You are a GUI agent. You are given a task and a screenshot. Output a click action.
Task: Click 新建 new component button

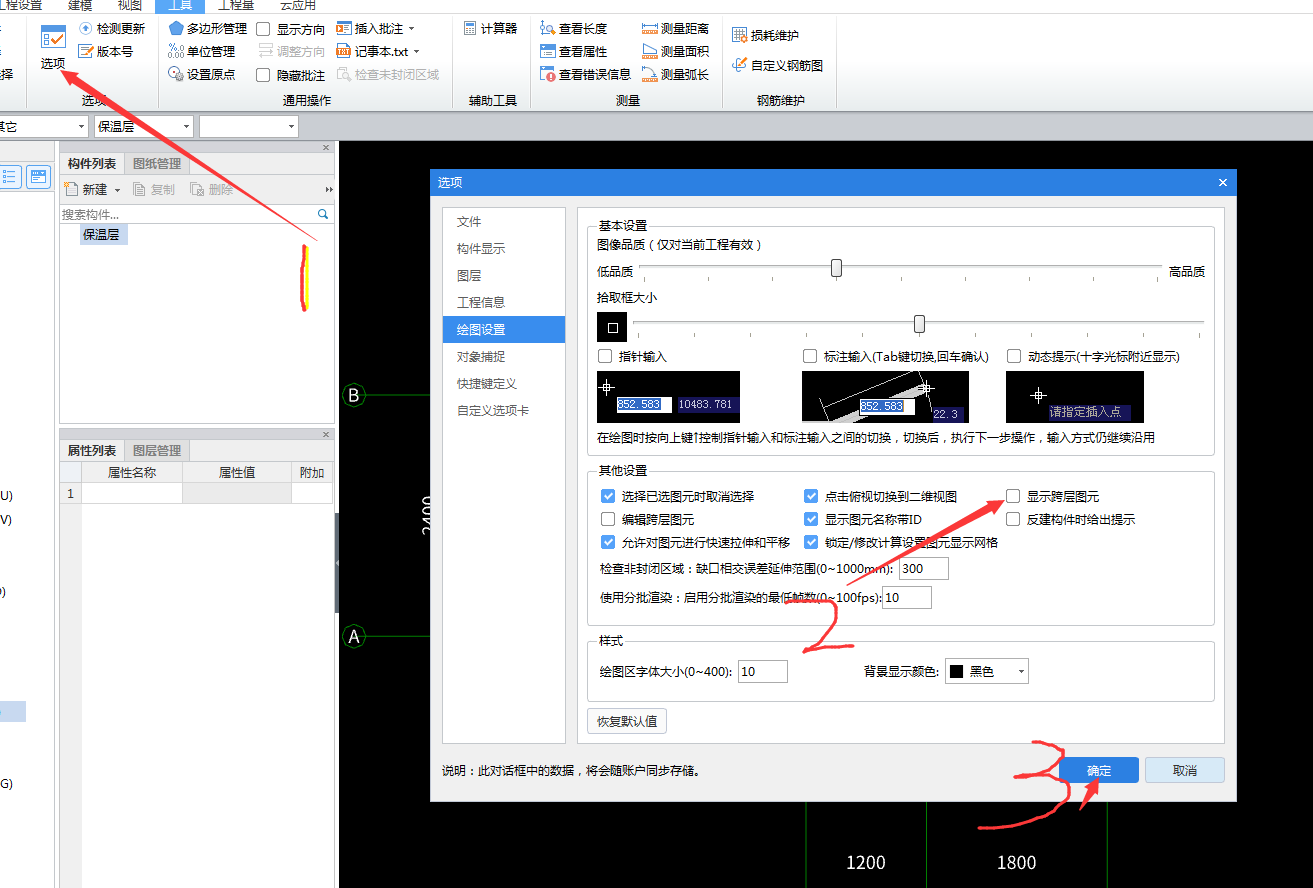click(86, 189)
